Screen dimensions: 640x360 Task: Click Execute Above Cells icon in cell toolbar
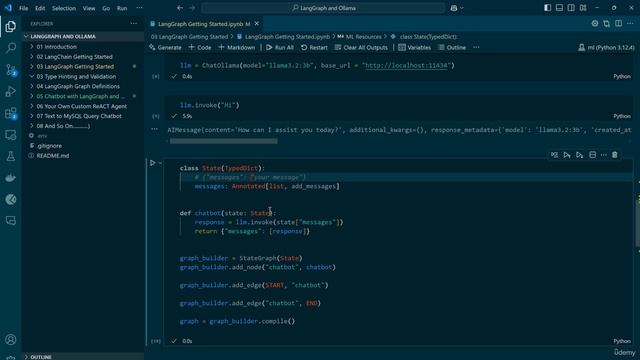tap(567, 155)
